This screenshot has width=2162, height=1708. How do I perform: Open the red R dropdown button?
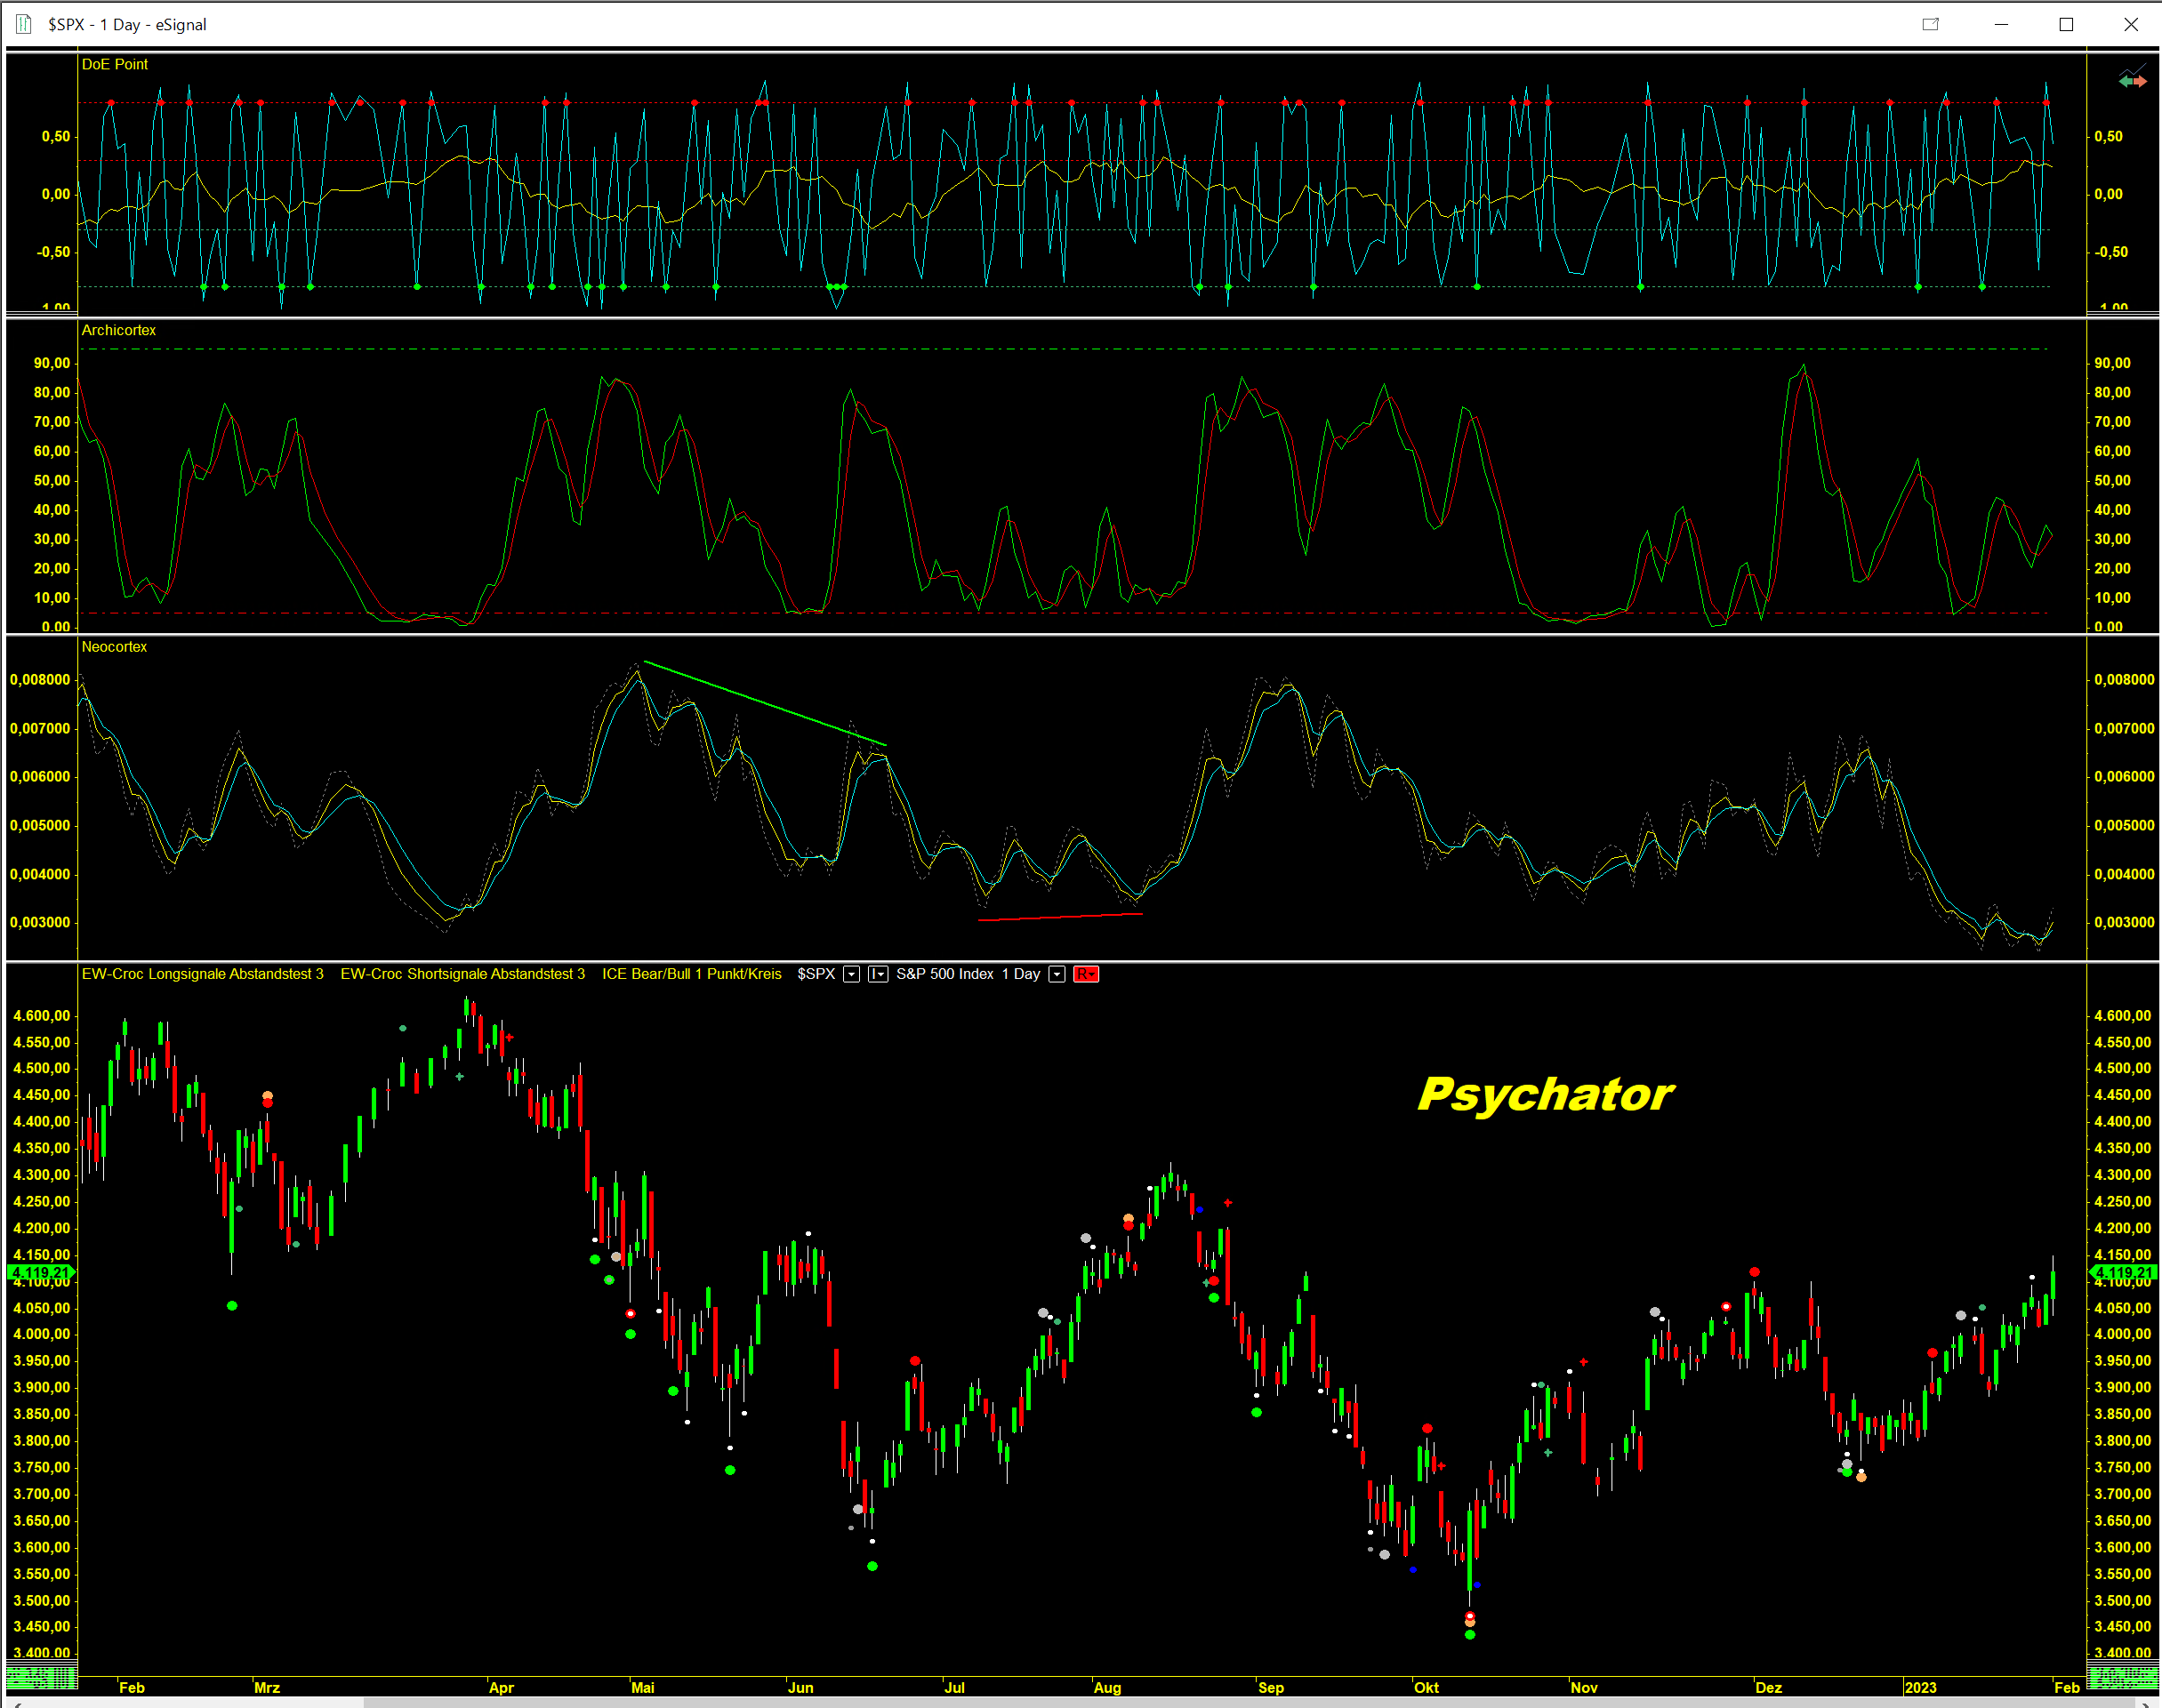pyautogui.click(x=1086, y=974)
